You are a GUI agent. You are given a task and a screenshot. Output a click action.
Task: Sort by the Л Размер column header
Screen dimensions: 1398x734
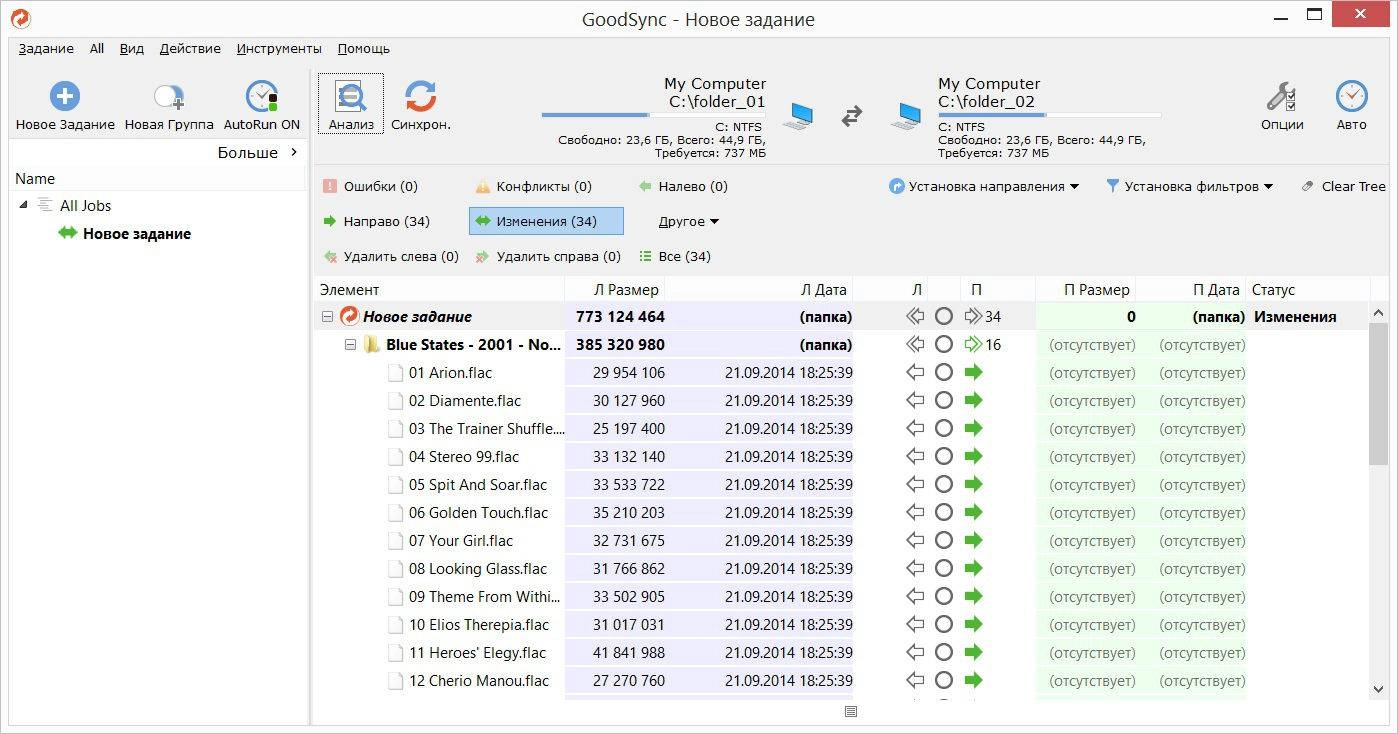pyautogui.click(x=615, y=290)
